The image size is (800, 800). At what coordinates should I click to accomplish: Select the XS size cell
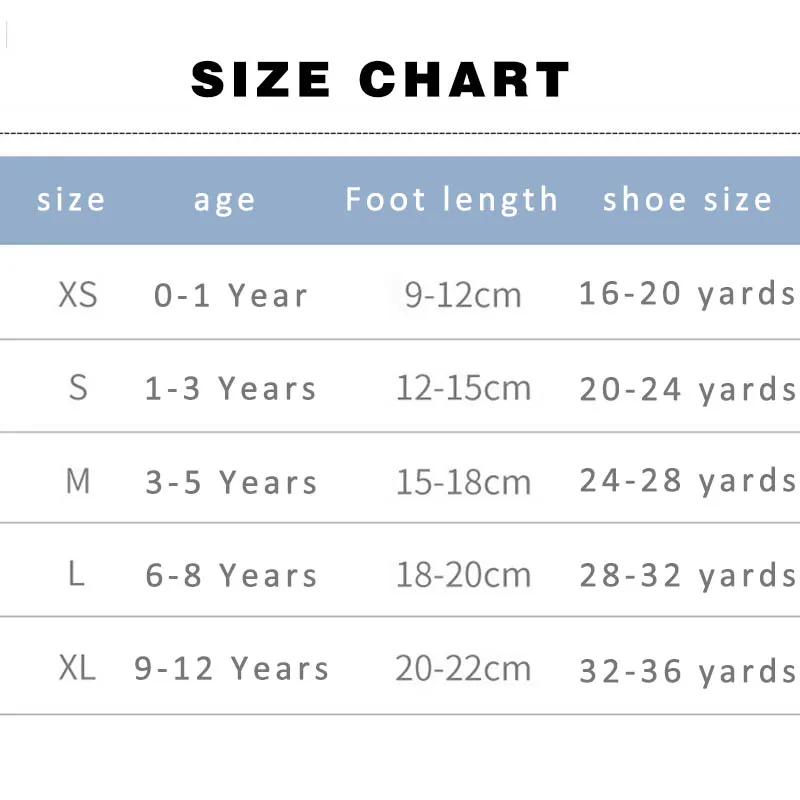coord(78,295)
